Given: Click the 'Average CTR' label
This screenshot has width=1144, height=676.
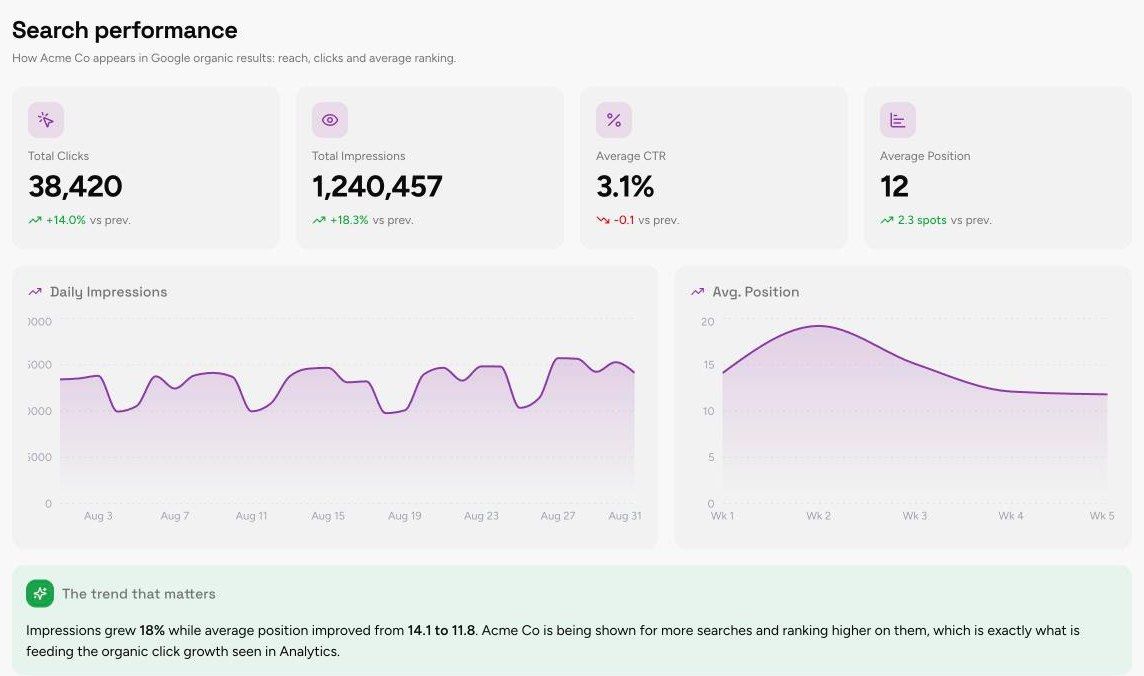Looking at the screenshot, I should coord(631,156).
